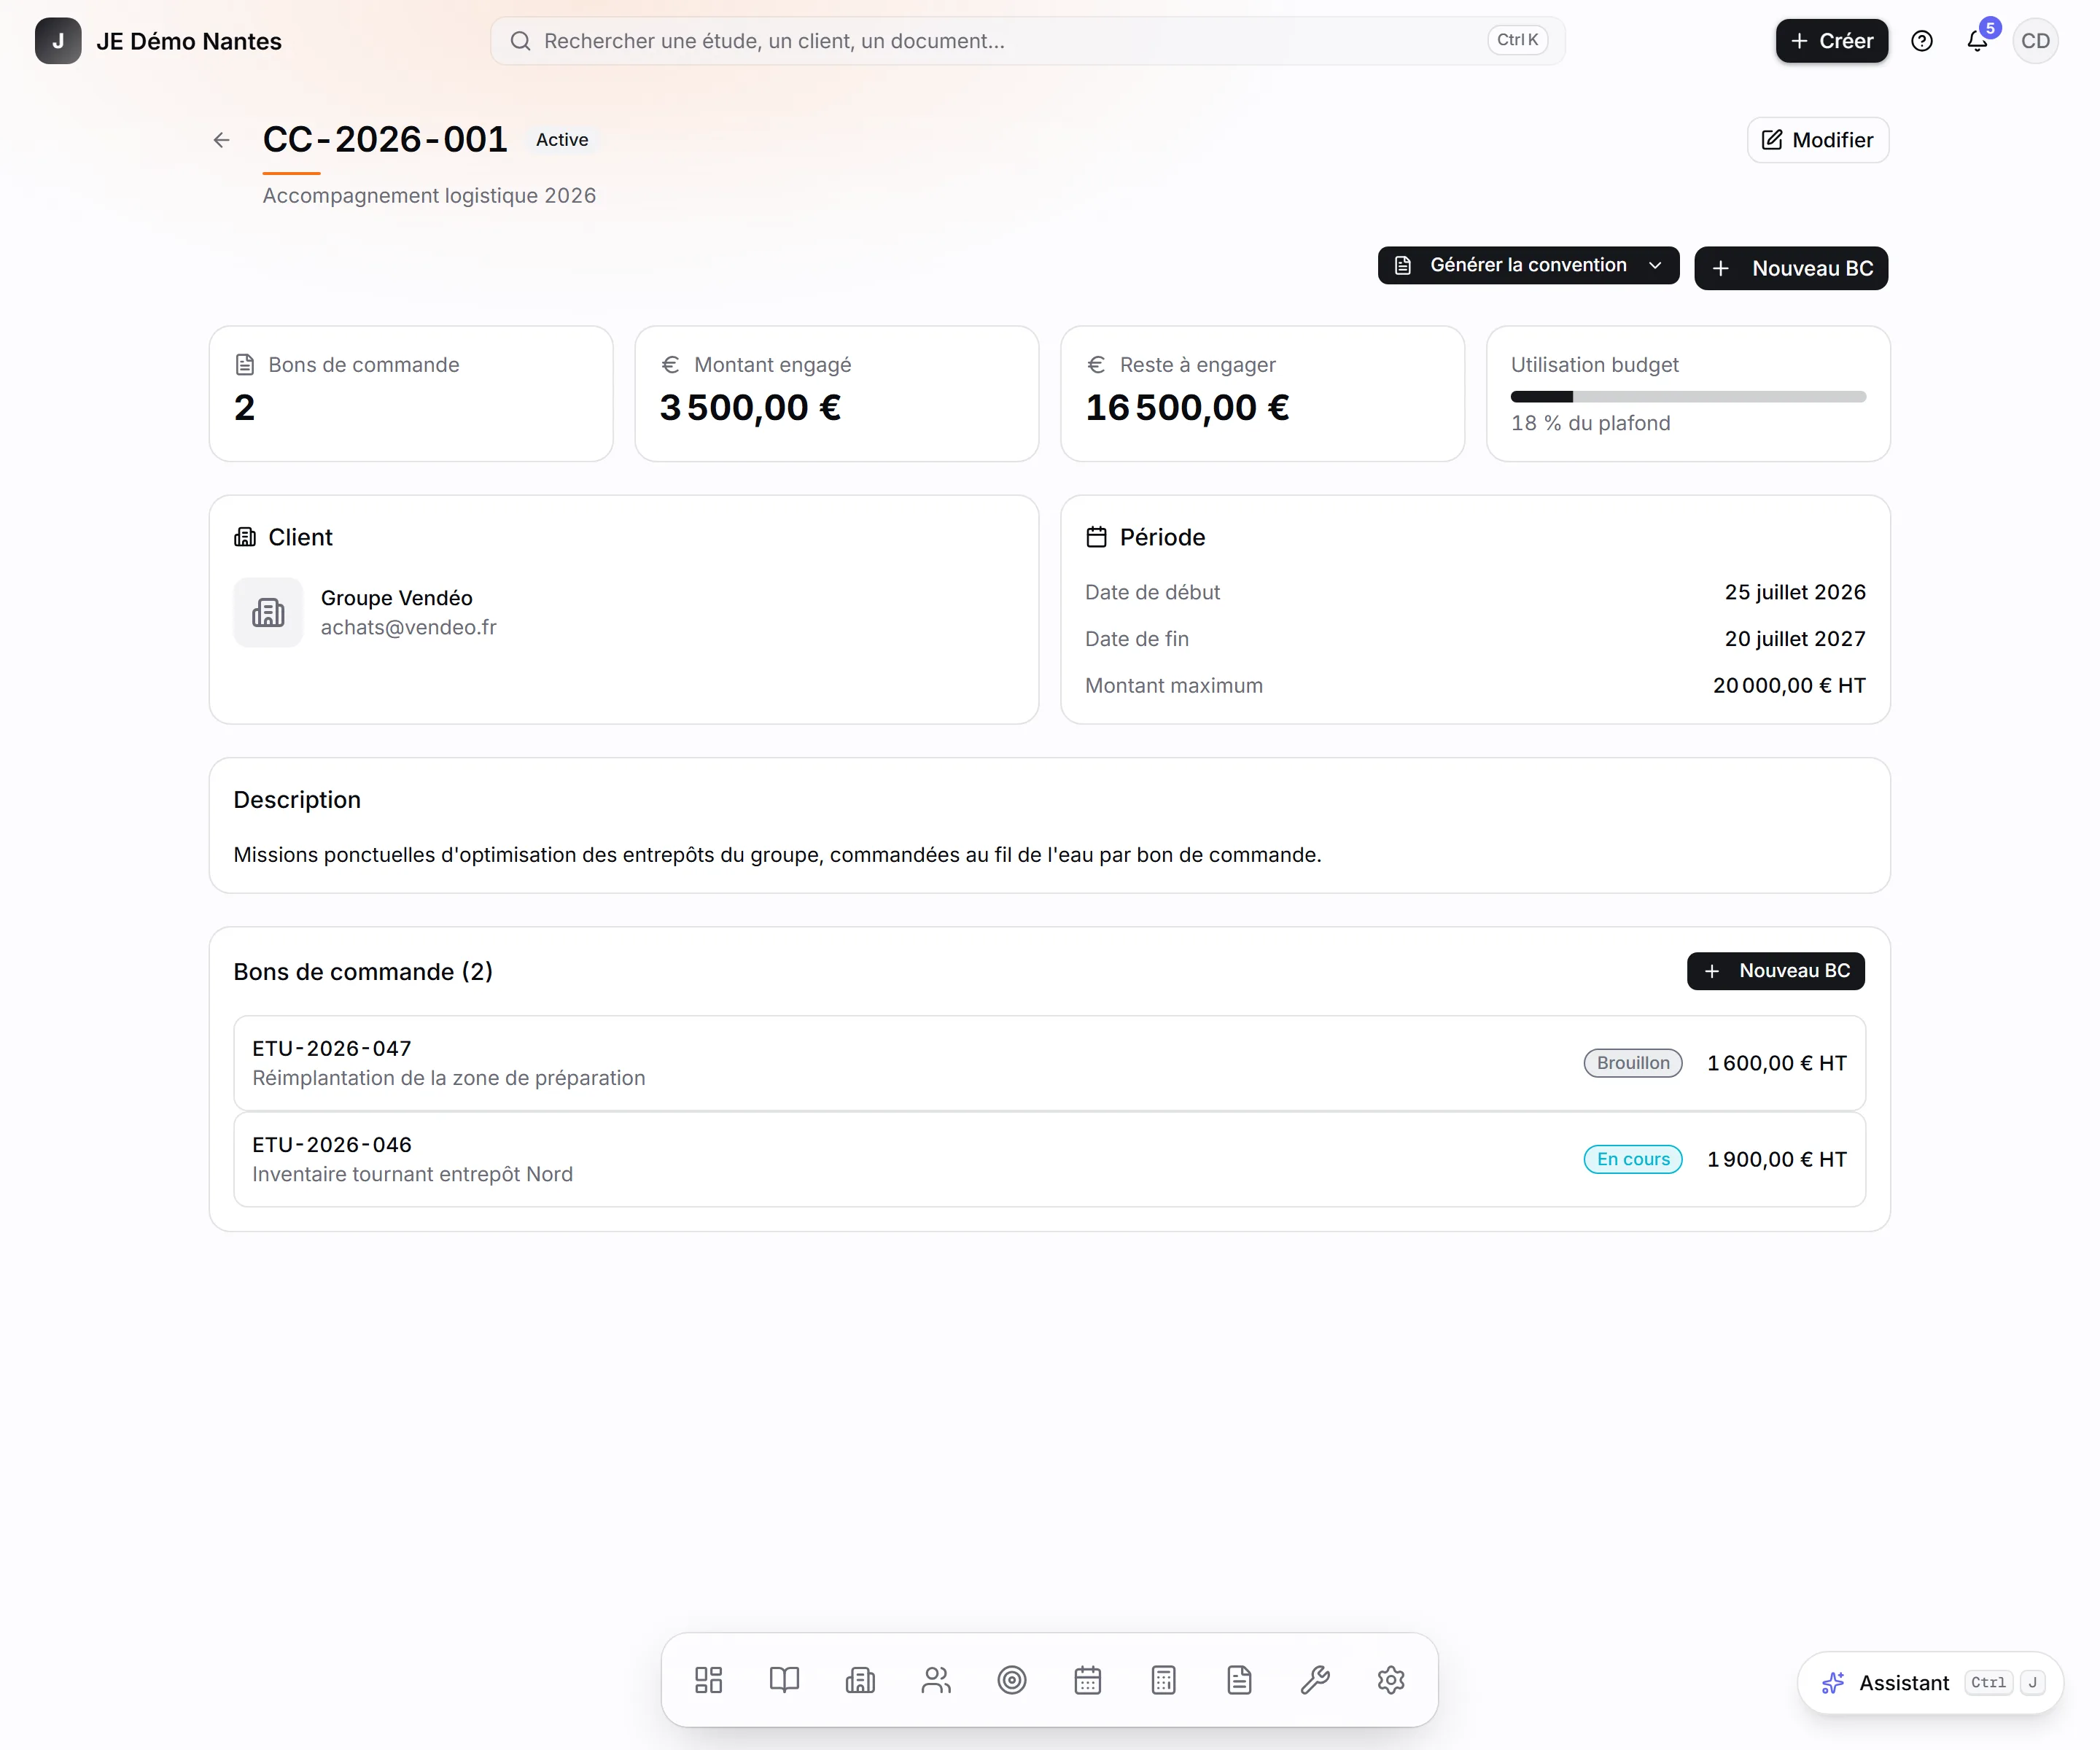Image resolution: width=2100 pixels, height=1750 pixels.
Task: Open order ETU-2026-047 row
Action: click(x=1049, y=1063)
